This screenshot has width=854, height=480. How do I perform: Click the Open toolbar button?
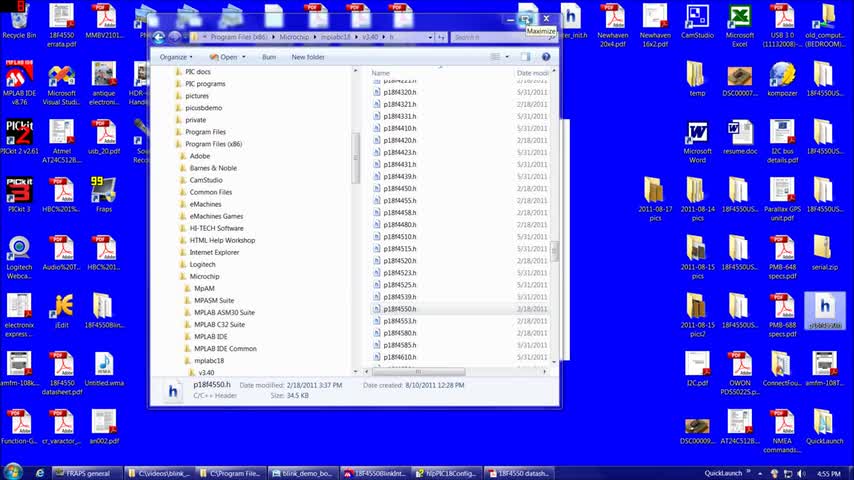[224, 57]
